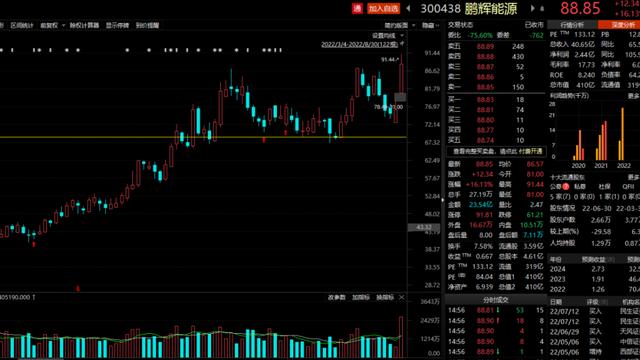640x360 pixels.
Task: Select the 社保 shareholder category
Action: [x=604, y=187]
